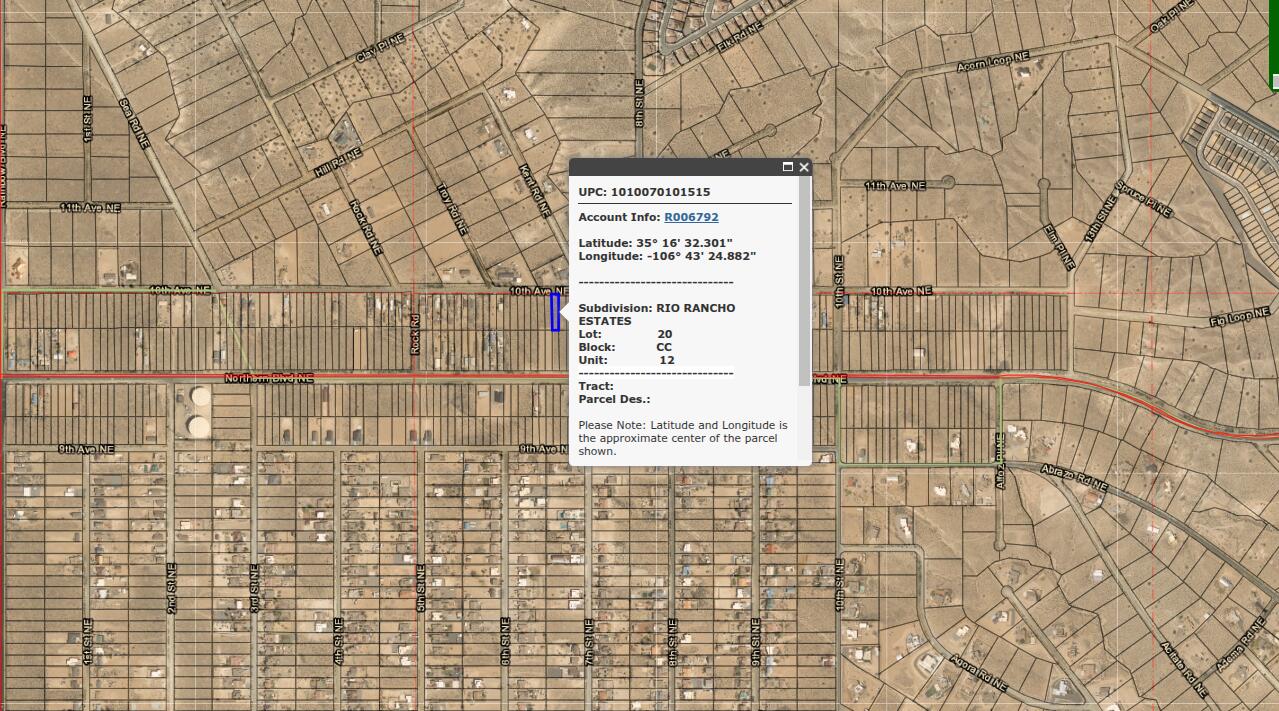Open the R006792 account info link
The height and width of the screenshot is (711, 1279).
click(x=693, y=215)
